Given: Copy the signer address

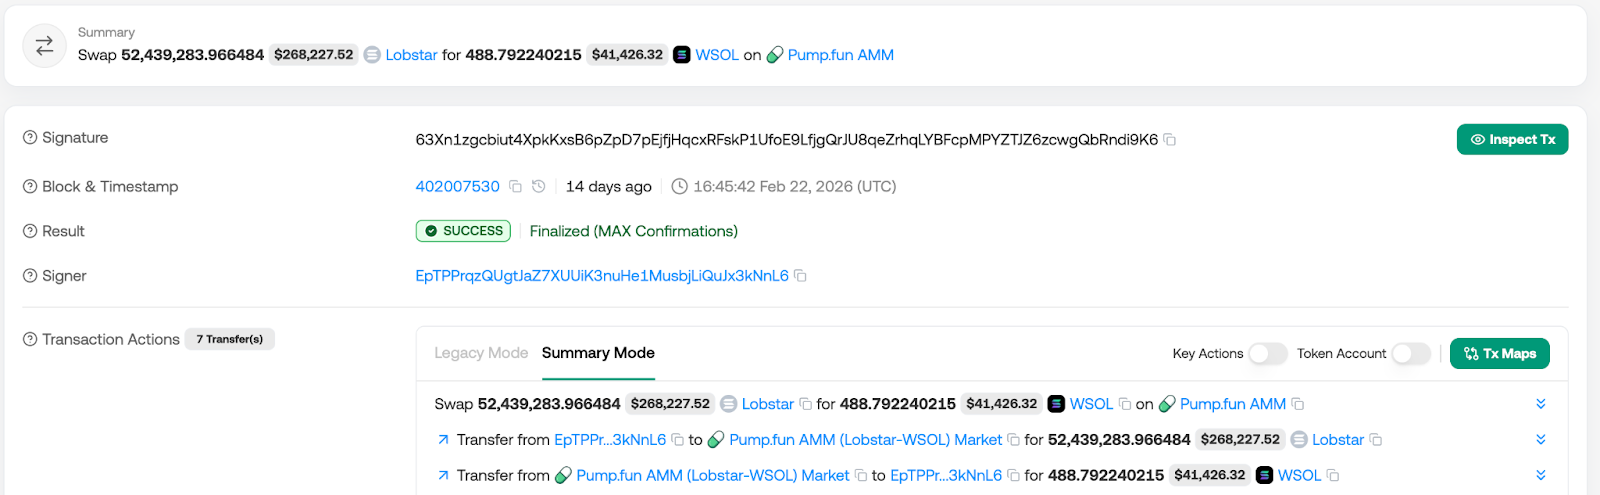Looking at the screenshot, I should [800, 276].
